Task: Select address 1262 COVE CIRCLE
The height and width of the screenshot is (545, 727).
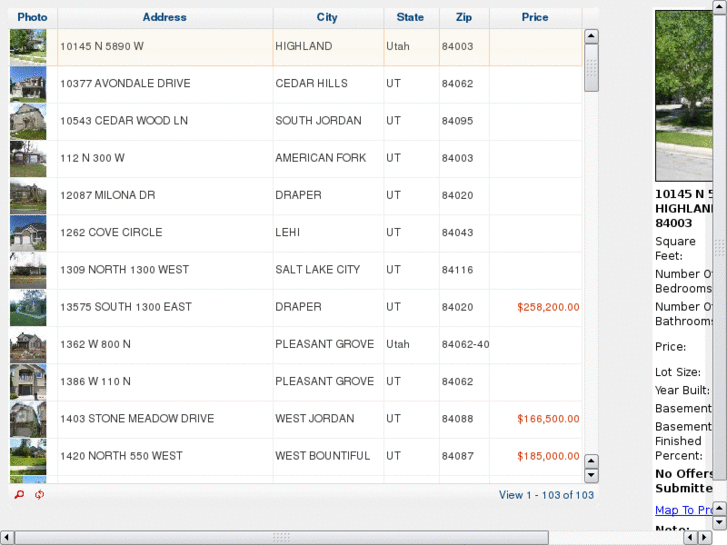Action: coord(111,232)
